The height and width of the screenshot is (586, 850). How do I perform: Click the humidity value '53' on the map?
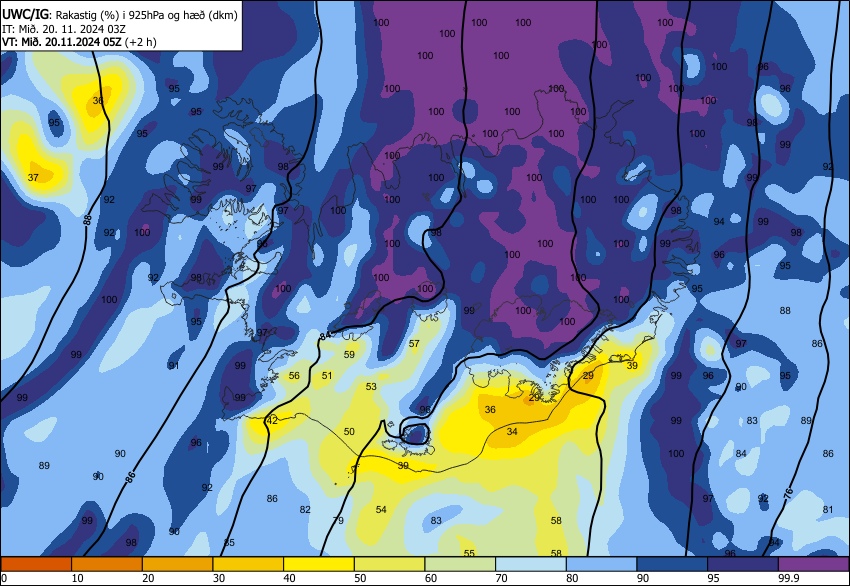coord(371,387)
